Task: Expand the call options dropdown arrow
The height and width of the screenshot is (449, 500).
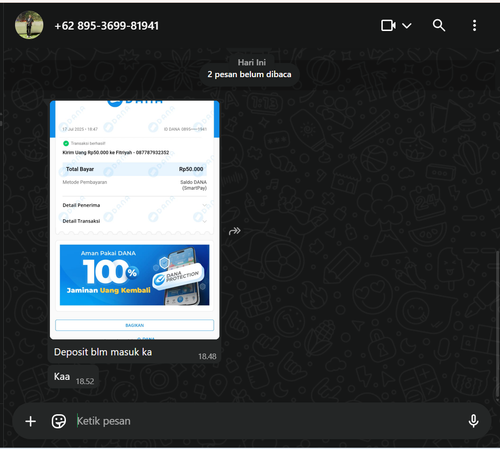Action: click(407, 25)
